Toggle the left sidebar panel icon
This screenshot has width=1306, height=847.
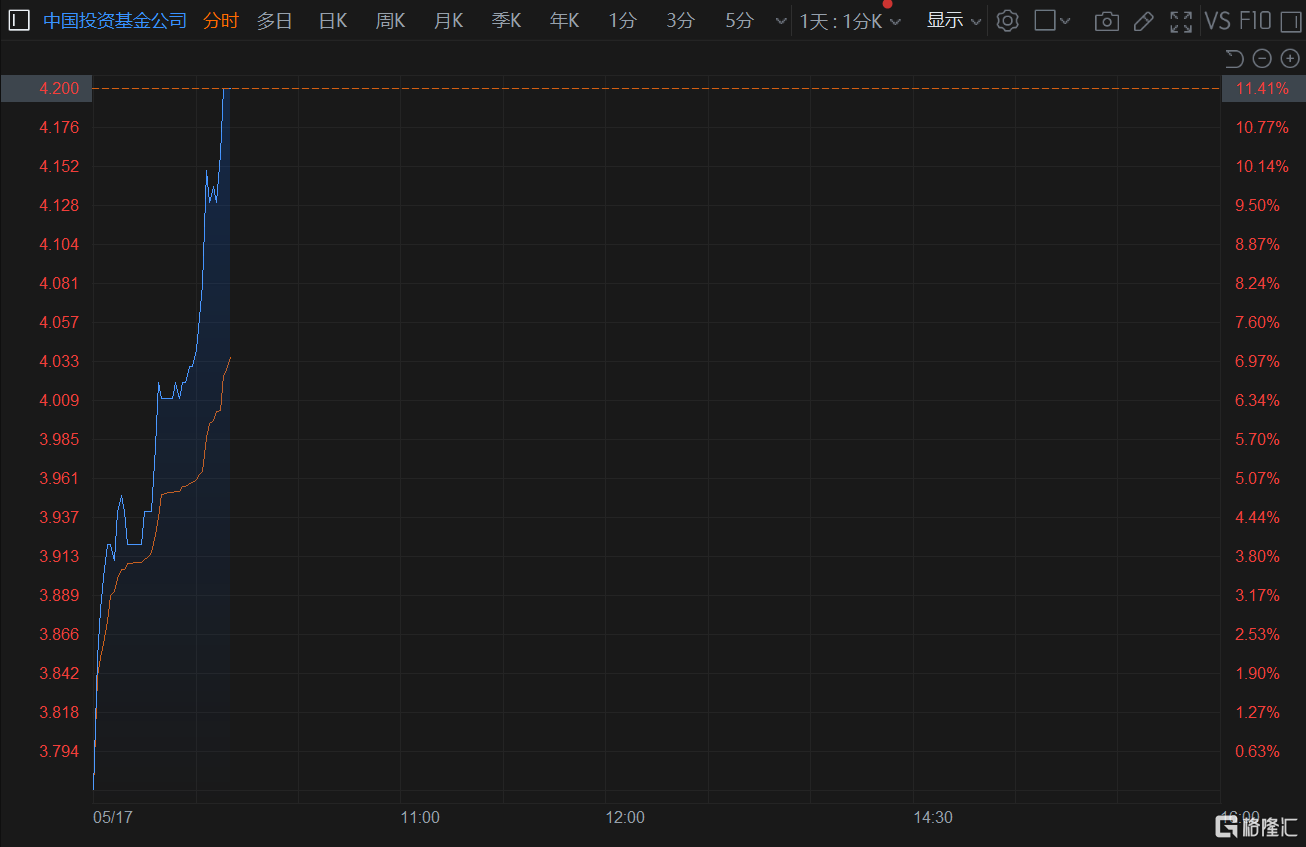pyautogui.click(x=19, y=20)
